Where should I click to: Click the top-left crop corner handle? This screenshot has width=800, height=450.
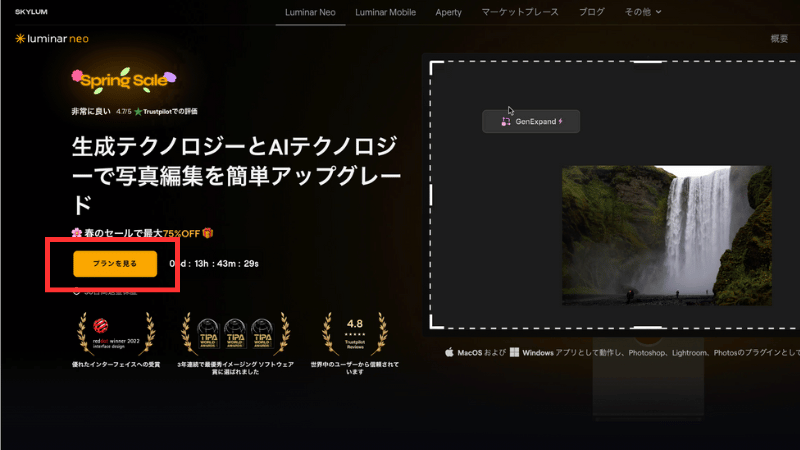pos(437,67)
